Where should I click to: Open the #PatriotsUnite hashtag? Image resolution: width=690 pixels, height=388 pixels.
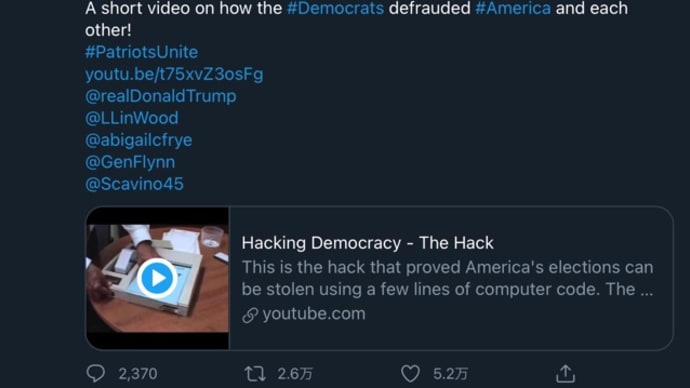point(142,52)
